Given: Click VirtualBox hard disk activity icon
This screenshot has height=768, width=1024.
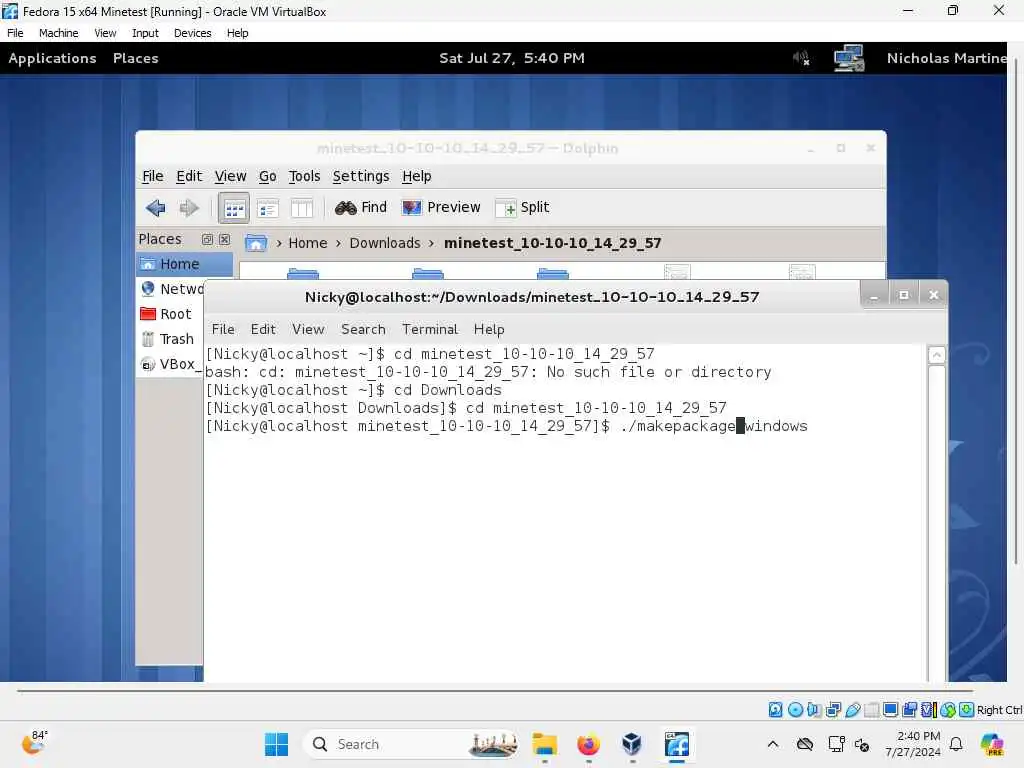Looking at the screenshot, I should coord(775,710).
